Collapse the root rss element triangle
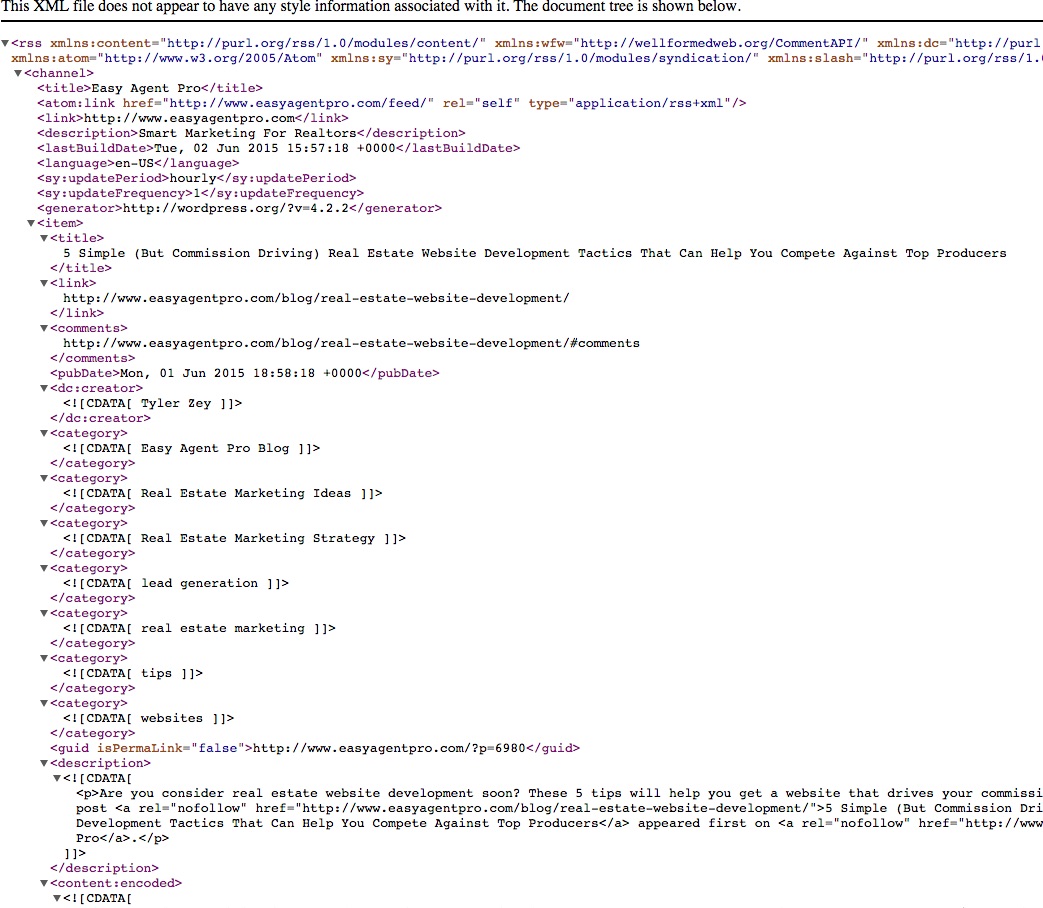The image size is (1043, 908). (5, 43)
